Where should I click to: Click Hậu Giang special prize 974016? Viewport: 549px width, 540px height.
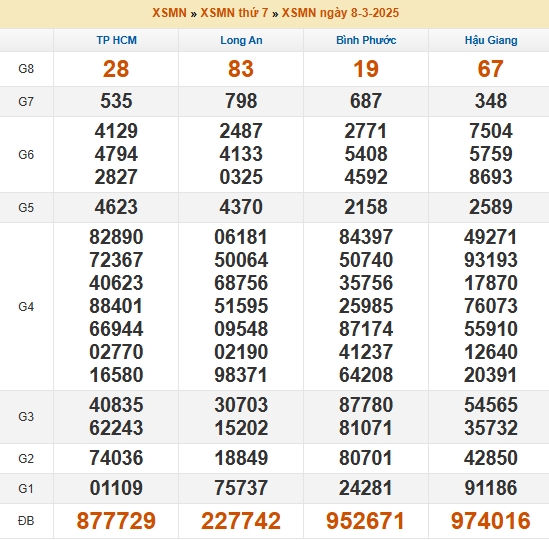(x=491, y=521)
